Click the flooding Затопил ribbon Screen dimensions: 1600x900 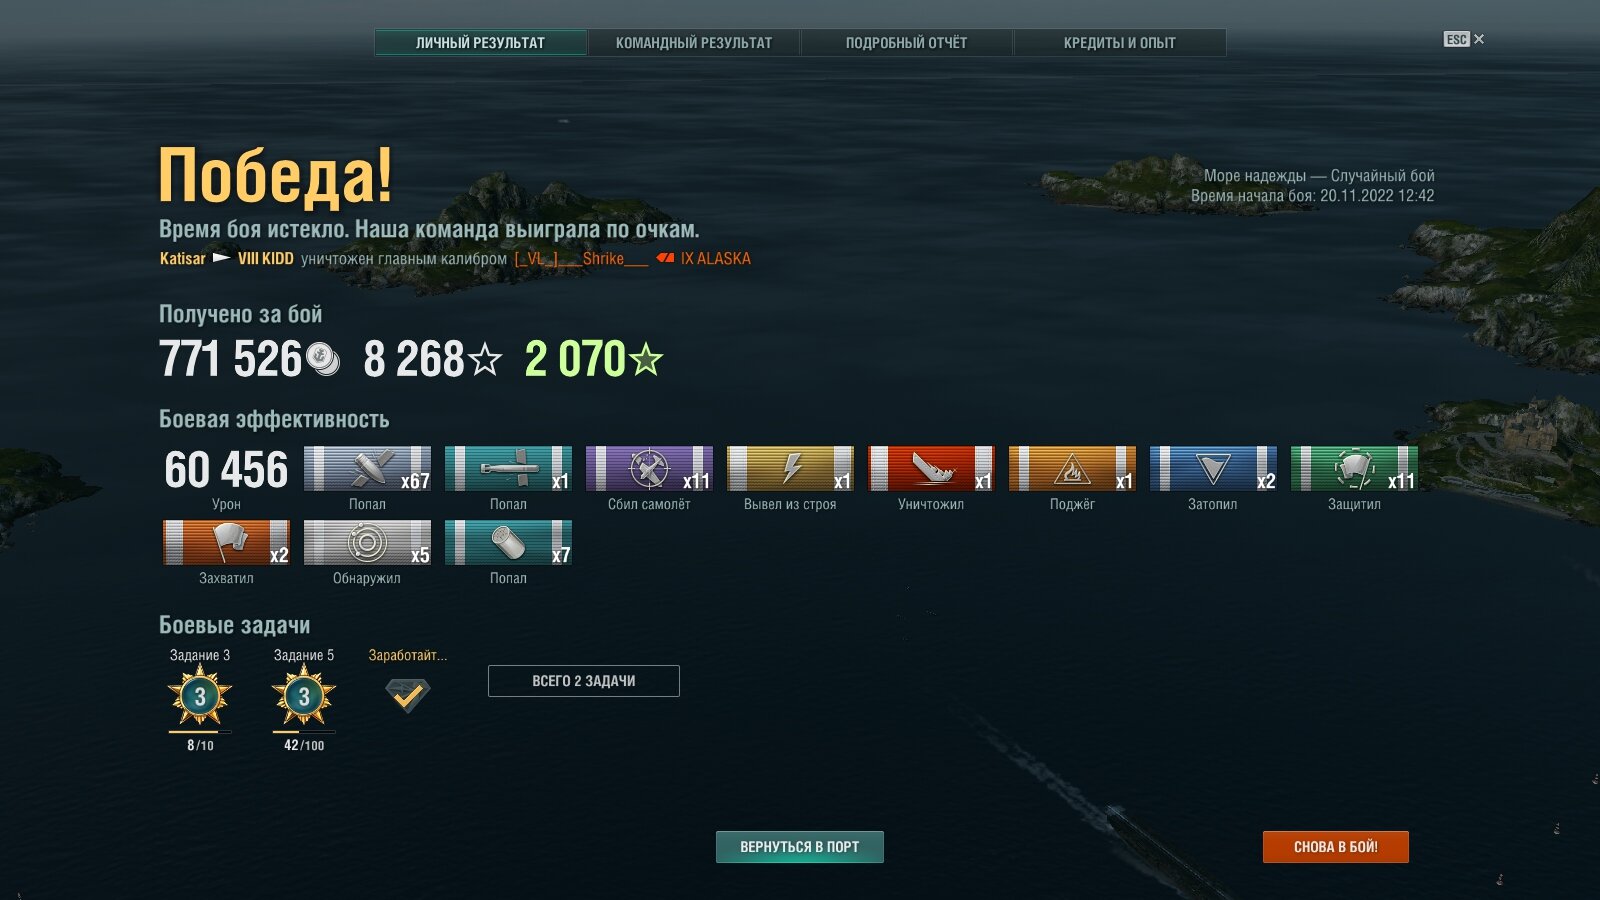[1213, 468]
